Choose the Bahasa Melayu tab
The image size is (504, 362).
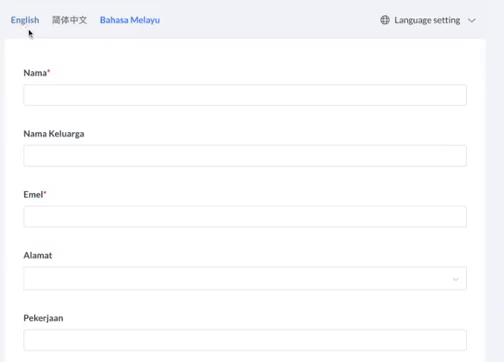130,20
